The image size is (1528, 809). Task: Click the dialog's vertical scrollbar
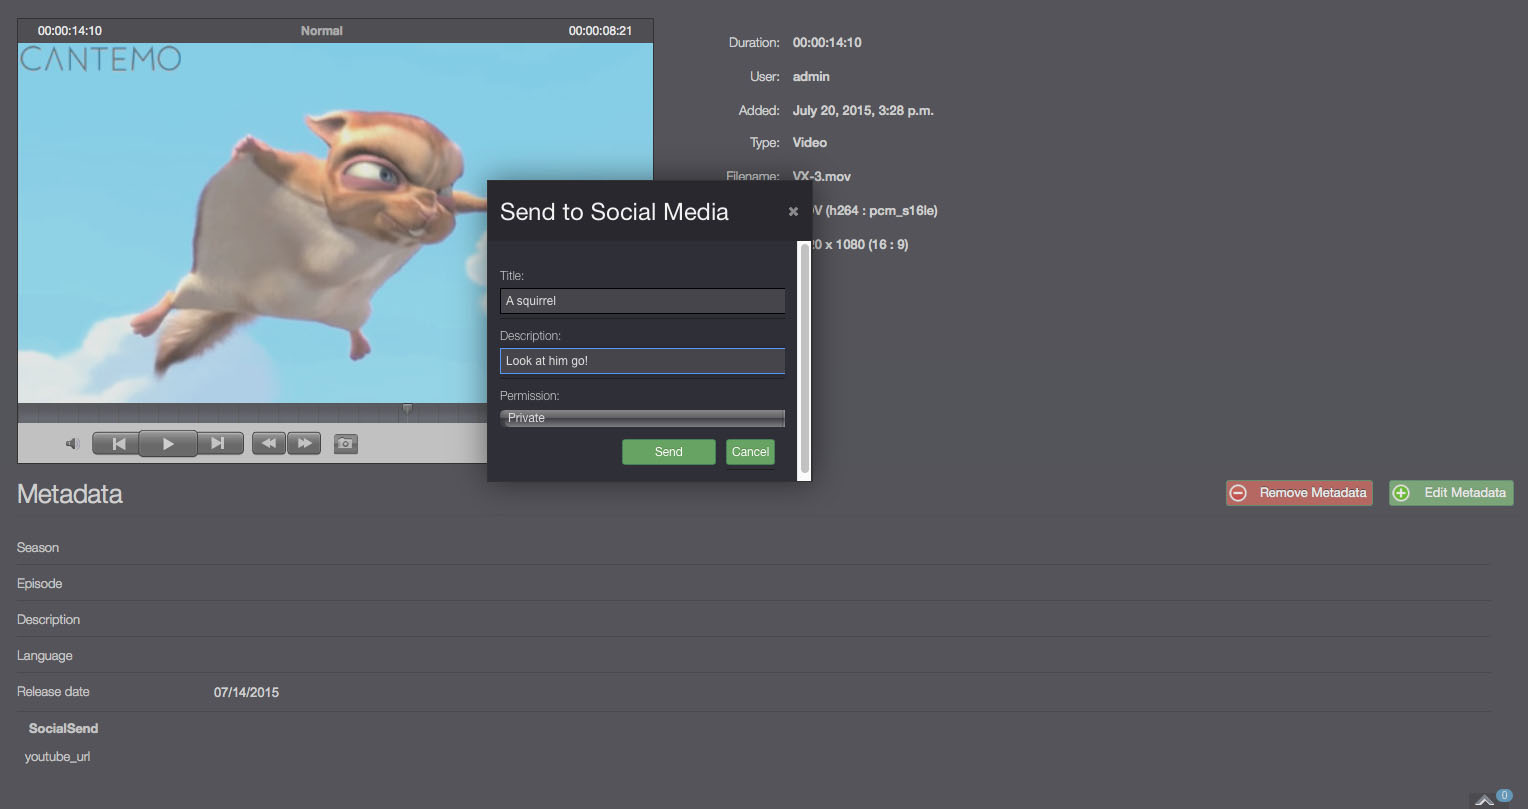click(805, 360)
